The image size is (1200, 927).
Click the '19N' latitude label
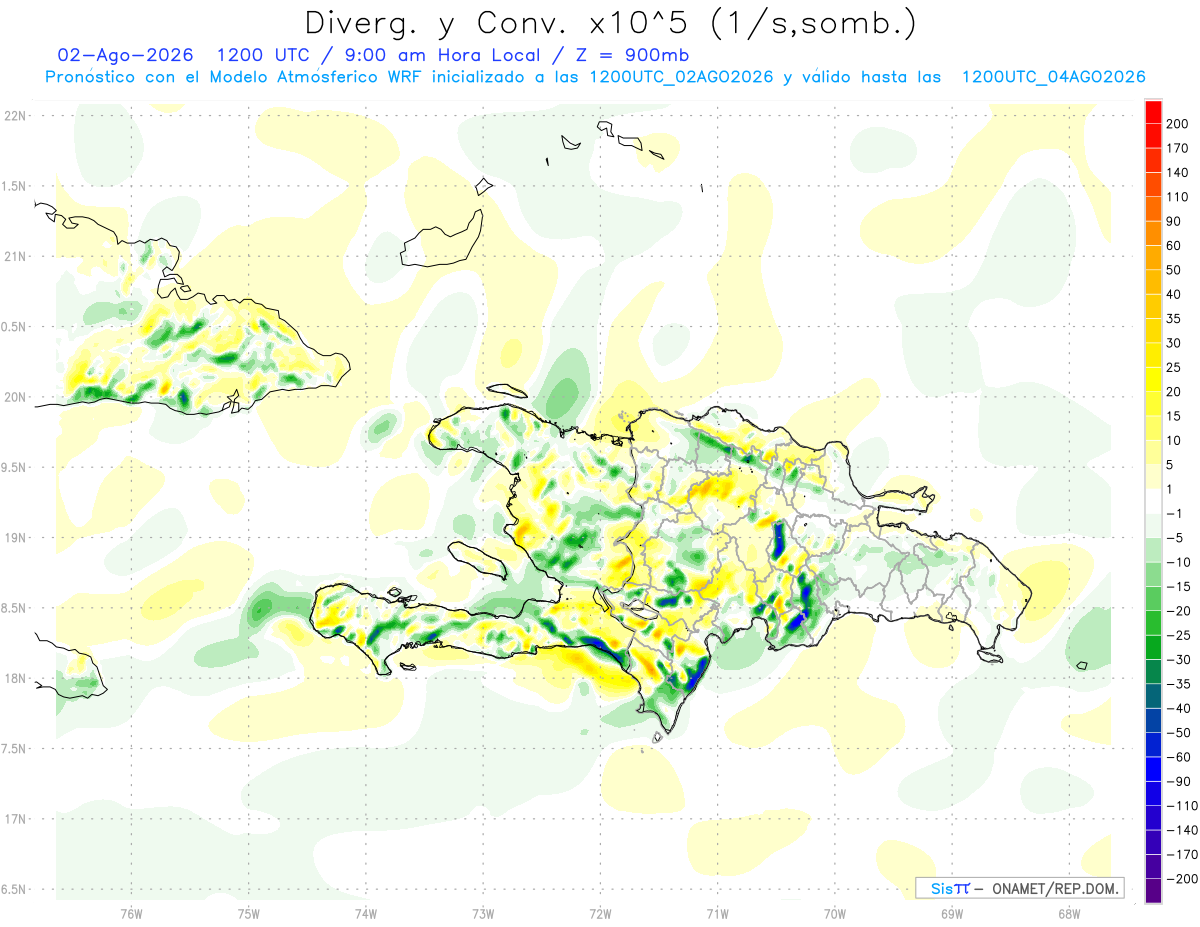[x=15, y=538]
